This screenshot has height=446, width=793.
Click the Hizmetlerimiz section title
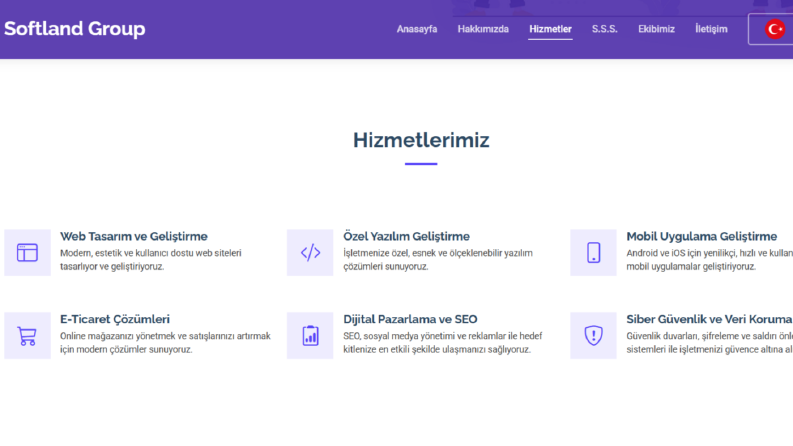tap(421, 140)
